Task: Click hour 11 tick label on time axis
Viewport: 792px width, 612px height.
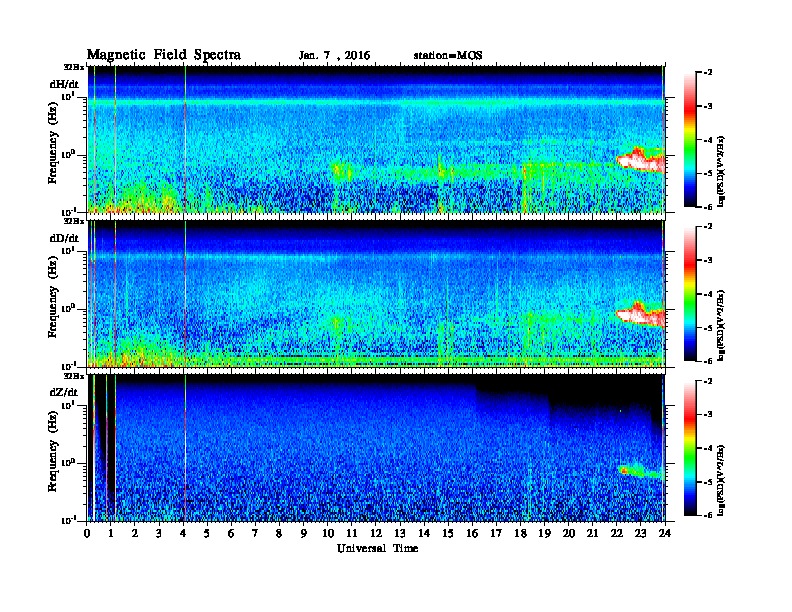Action: pos(352,533)
